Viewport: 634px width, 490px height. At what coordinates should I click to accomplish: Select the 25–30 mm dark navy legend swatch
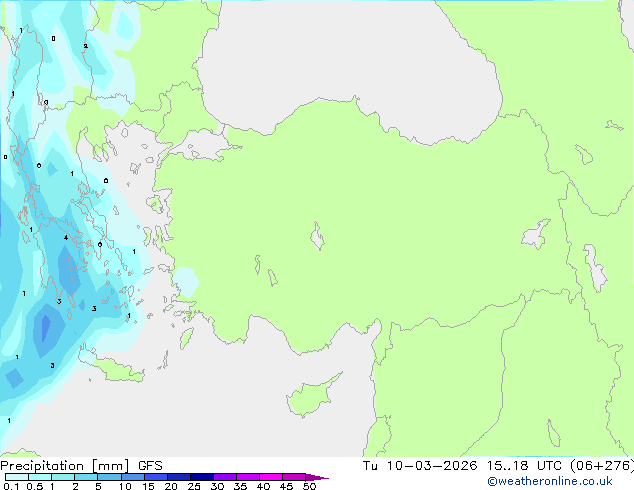point(202,477)
